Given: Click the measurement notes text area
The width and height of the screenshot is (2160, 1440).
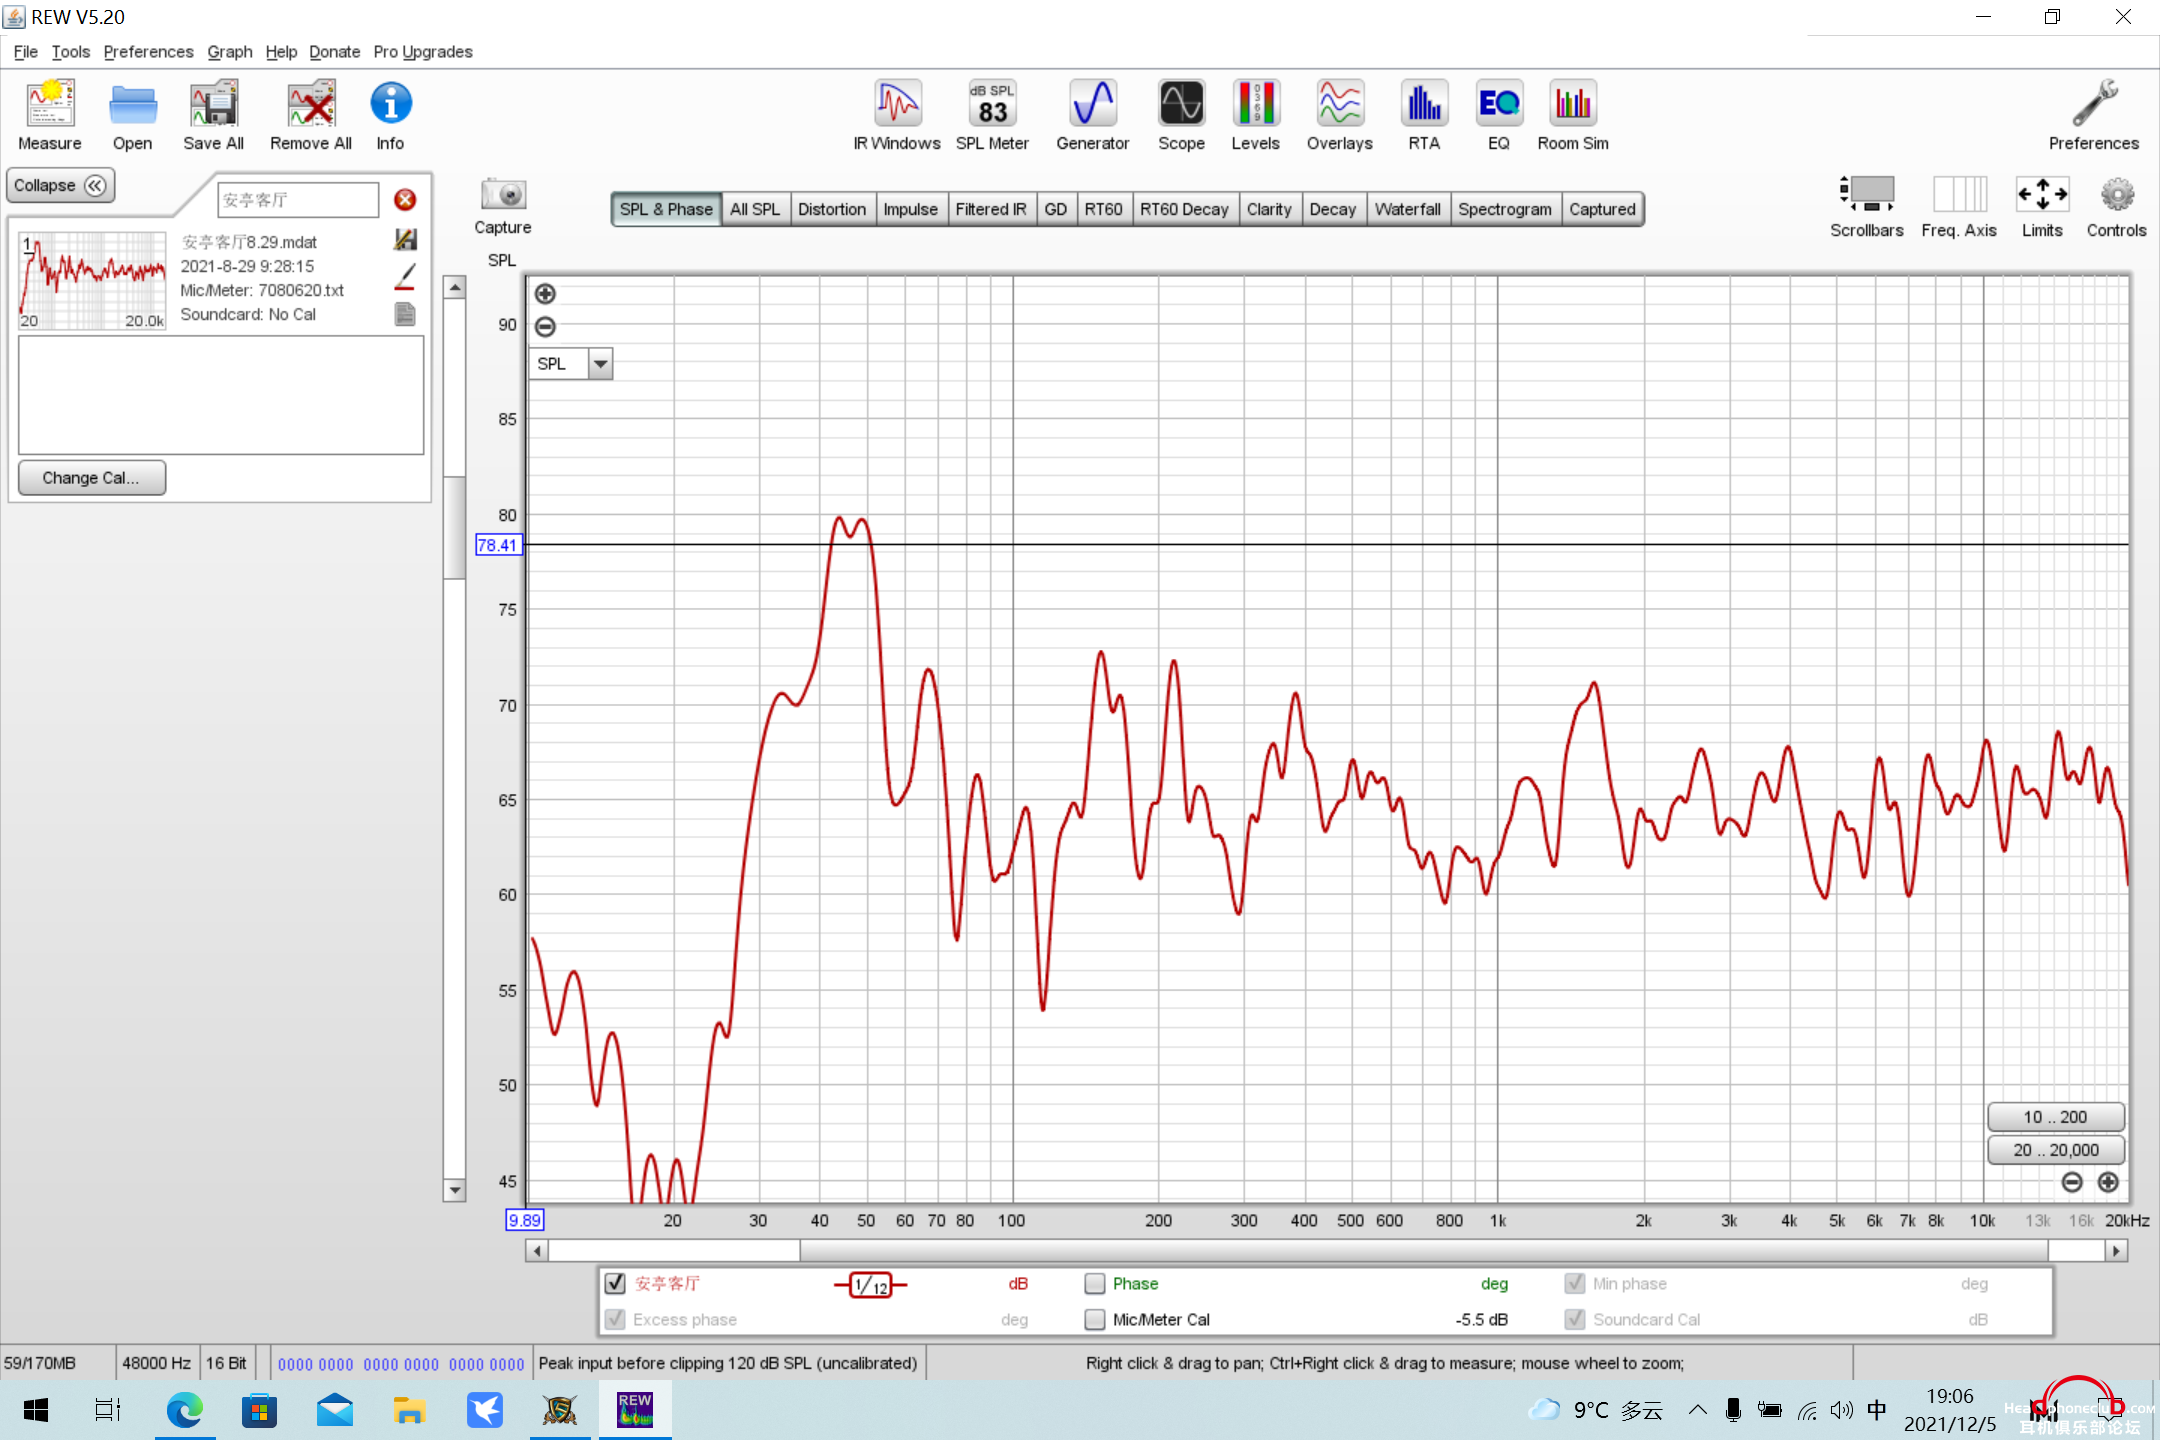Looking at the screenshot, I should point(221,395).
